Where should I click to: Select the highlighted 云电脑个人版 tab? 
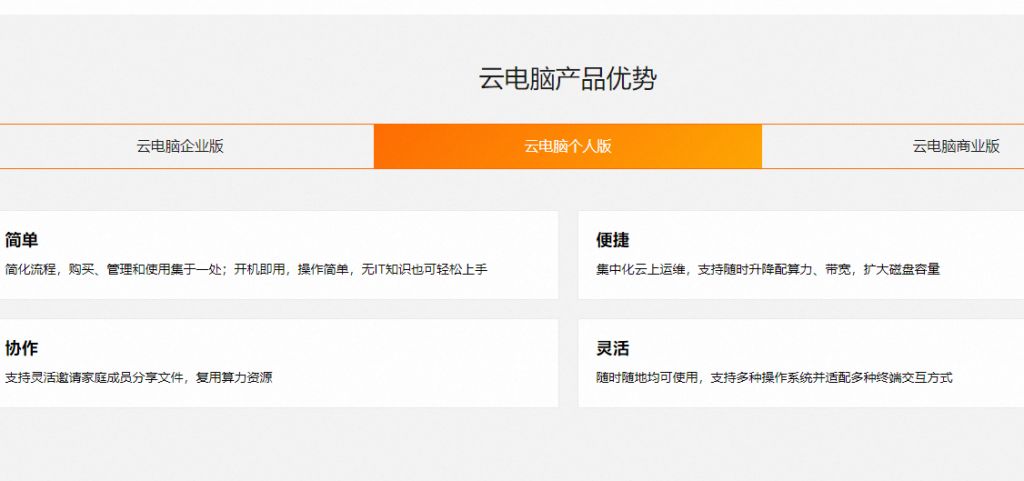[567, 146]
